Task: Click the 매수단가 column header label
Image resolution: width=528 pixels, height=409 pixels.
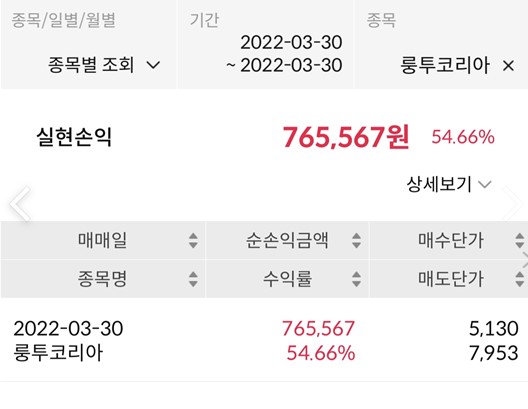Action: pos(451,240)
